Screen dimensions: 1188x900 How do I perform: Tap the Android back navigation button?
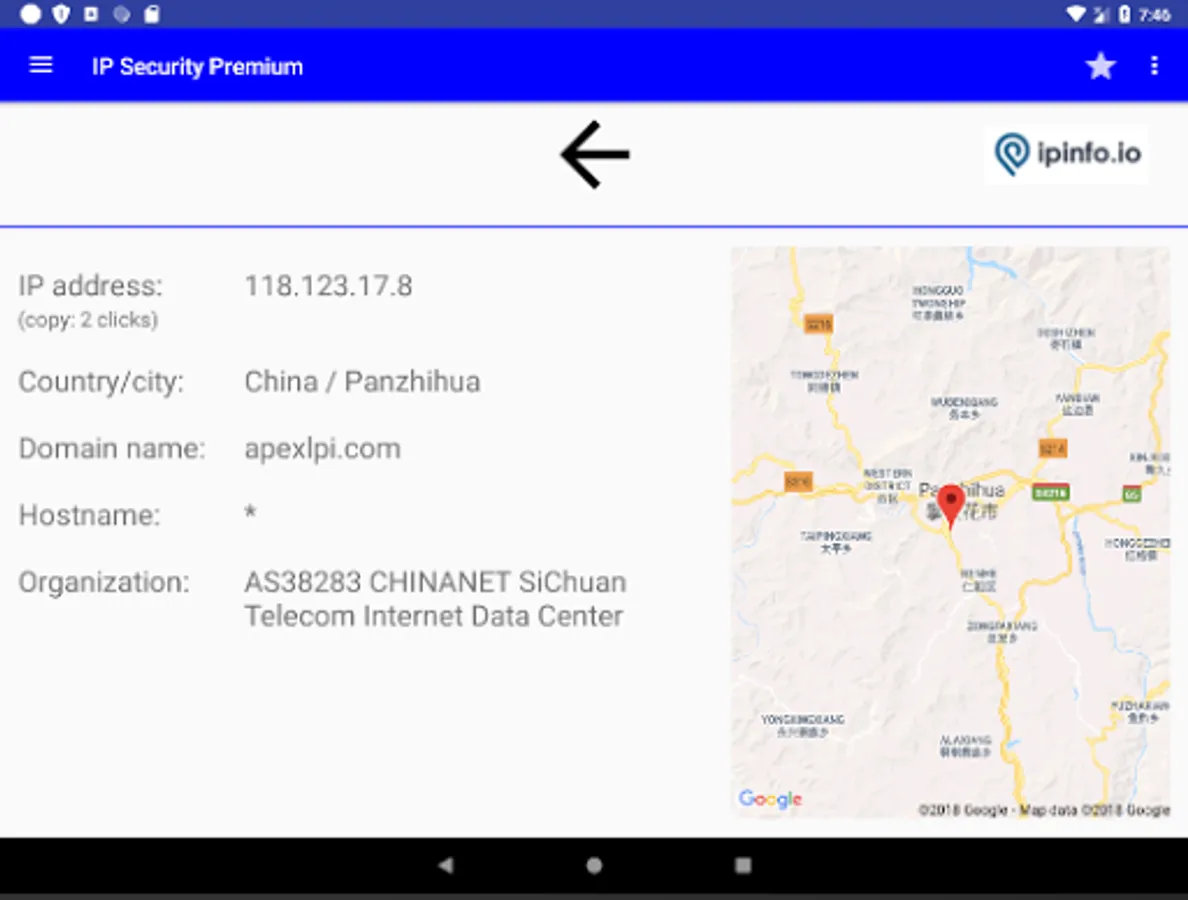pos(446,865)
